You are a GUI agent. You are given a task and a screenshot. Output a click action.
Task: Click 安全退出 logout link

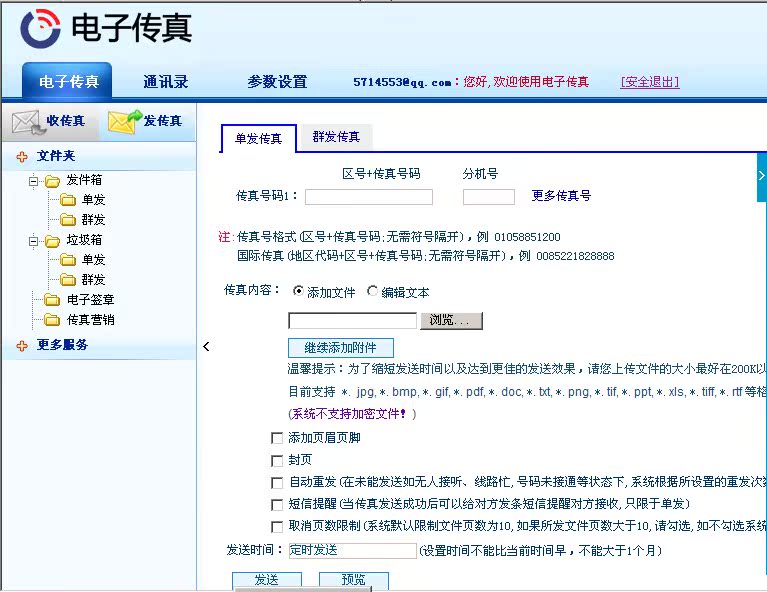pyautogui.click(x=650, y=82)
